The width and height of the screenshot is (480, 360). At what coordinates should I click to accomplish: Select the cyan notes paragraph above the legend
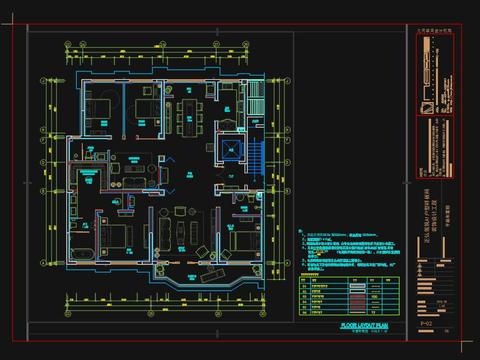[349, 250]
